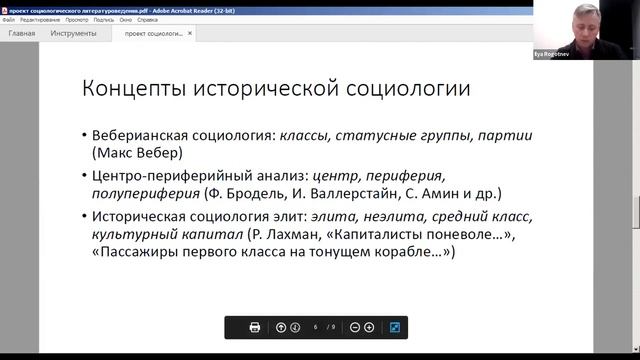Click the current page number field

316,327
